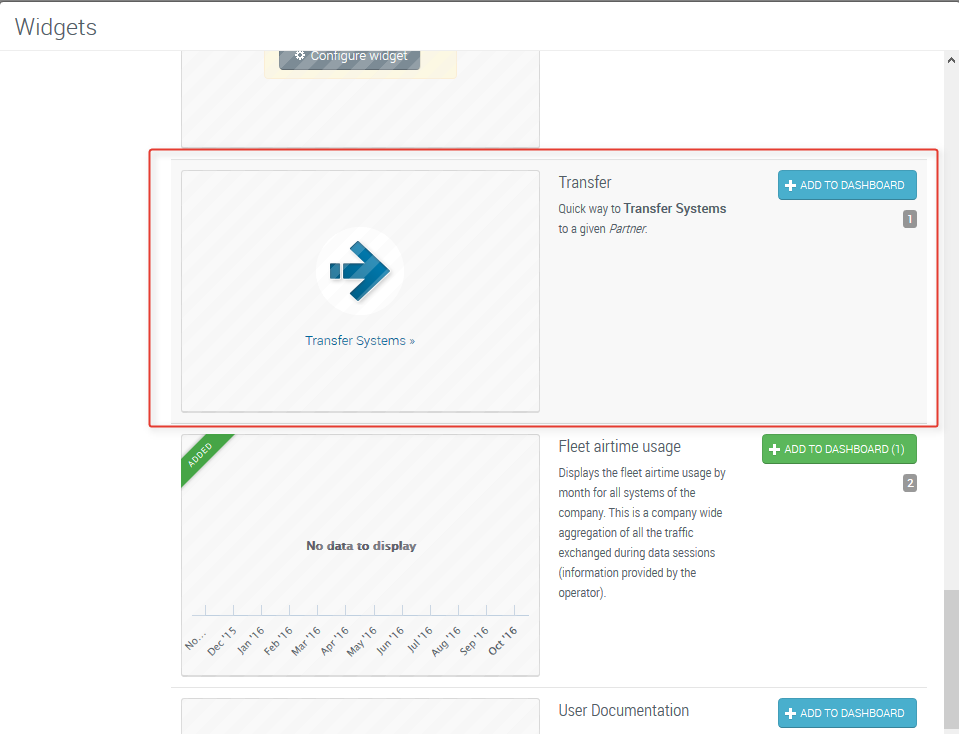Screen dimensions: 959x734
Task: Click the gear icon on Configure widget
Action: tap(299, 56)
